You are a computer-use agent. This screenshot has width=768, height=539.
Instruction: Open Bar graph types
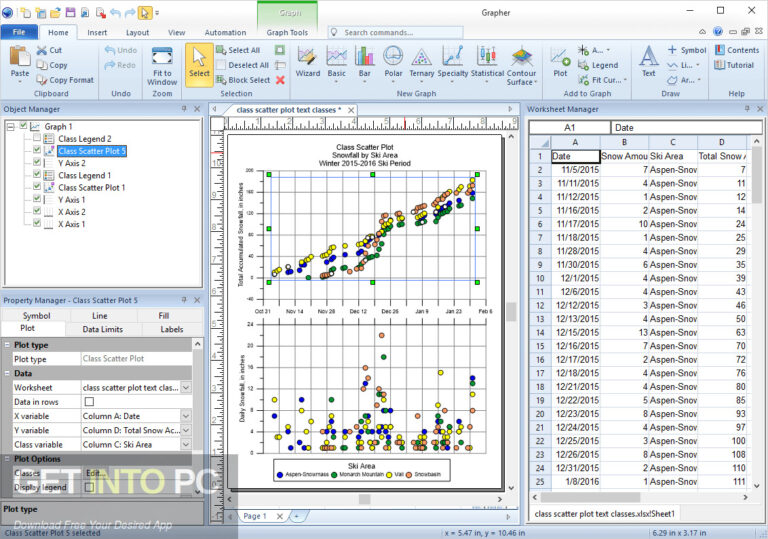pyautogui.click(x=364, y=62)
